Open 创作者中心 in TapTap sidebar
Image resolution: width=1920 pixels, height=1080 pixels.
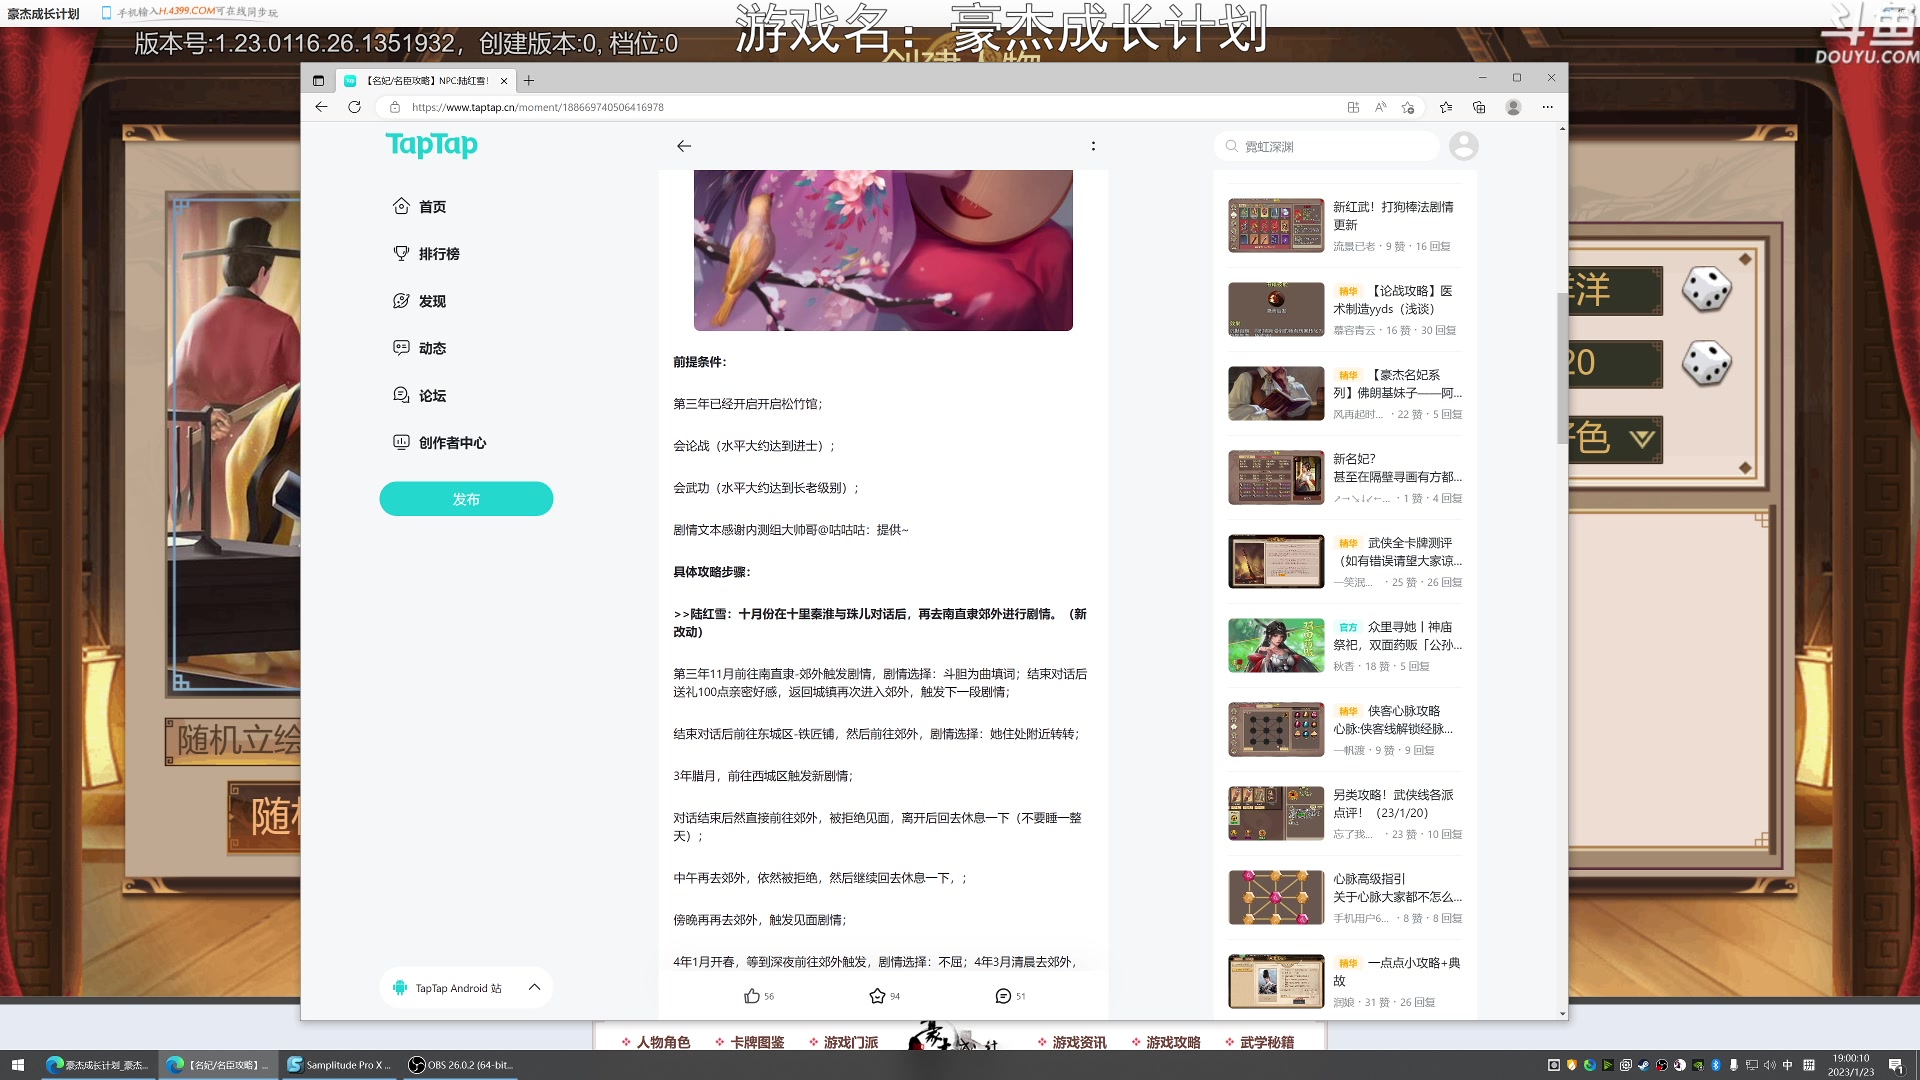pos(439,443)
